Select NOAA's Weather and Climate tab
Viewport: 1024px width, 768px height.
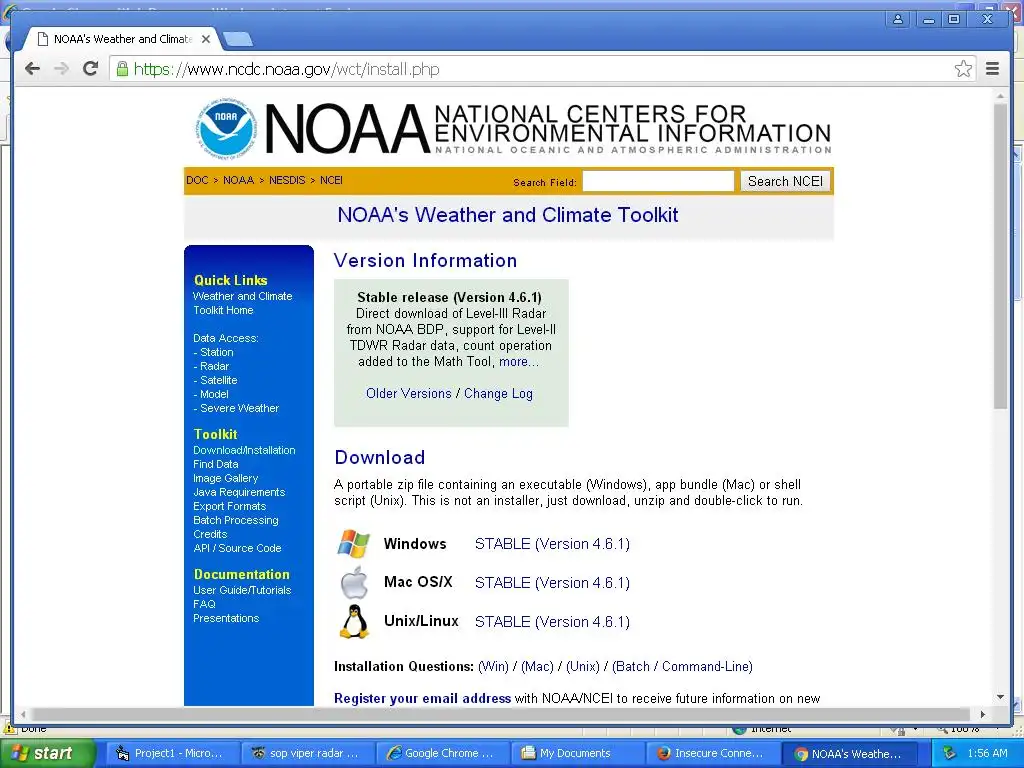point(122,39)
